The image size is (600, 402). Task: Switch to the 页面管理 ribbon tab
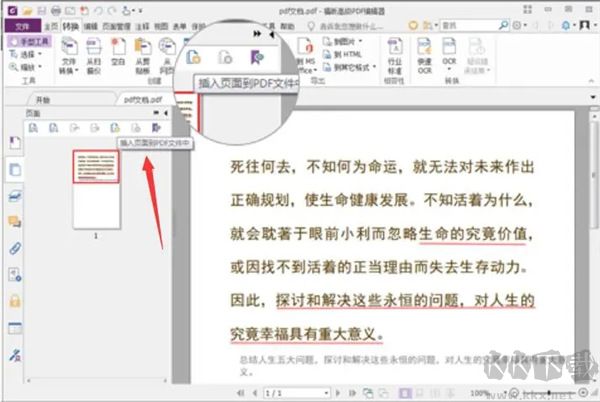(117, 26)
